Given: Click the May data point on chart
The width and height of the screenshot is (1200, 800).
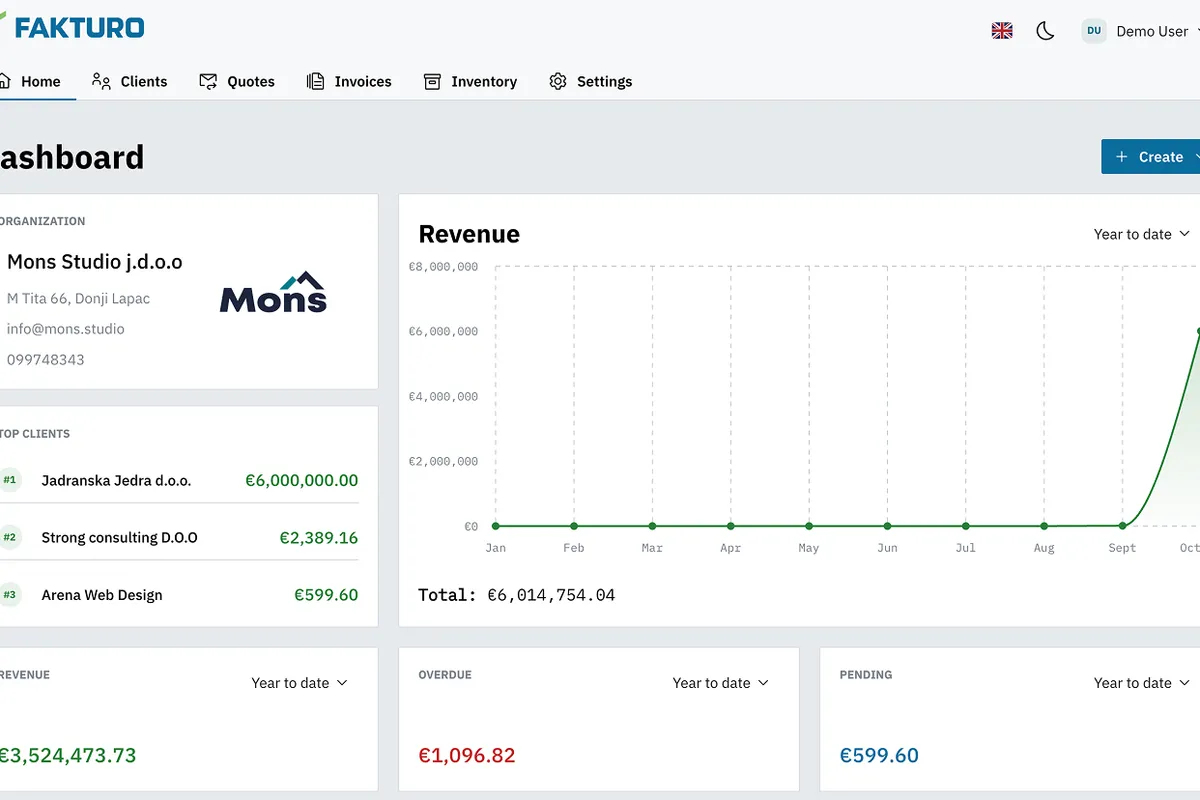Looking at the screenshot, I should 809,526.
